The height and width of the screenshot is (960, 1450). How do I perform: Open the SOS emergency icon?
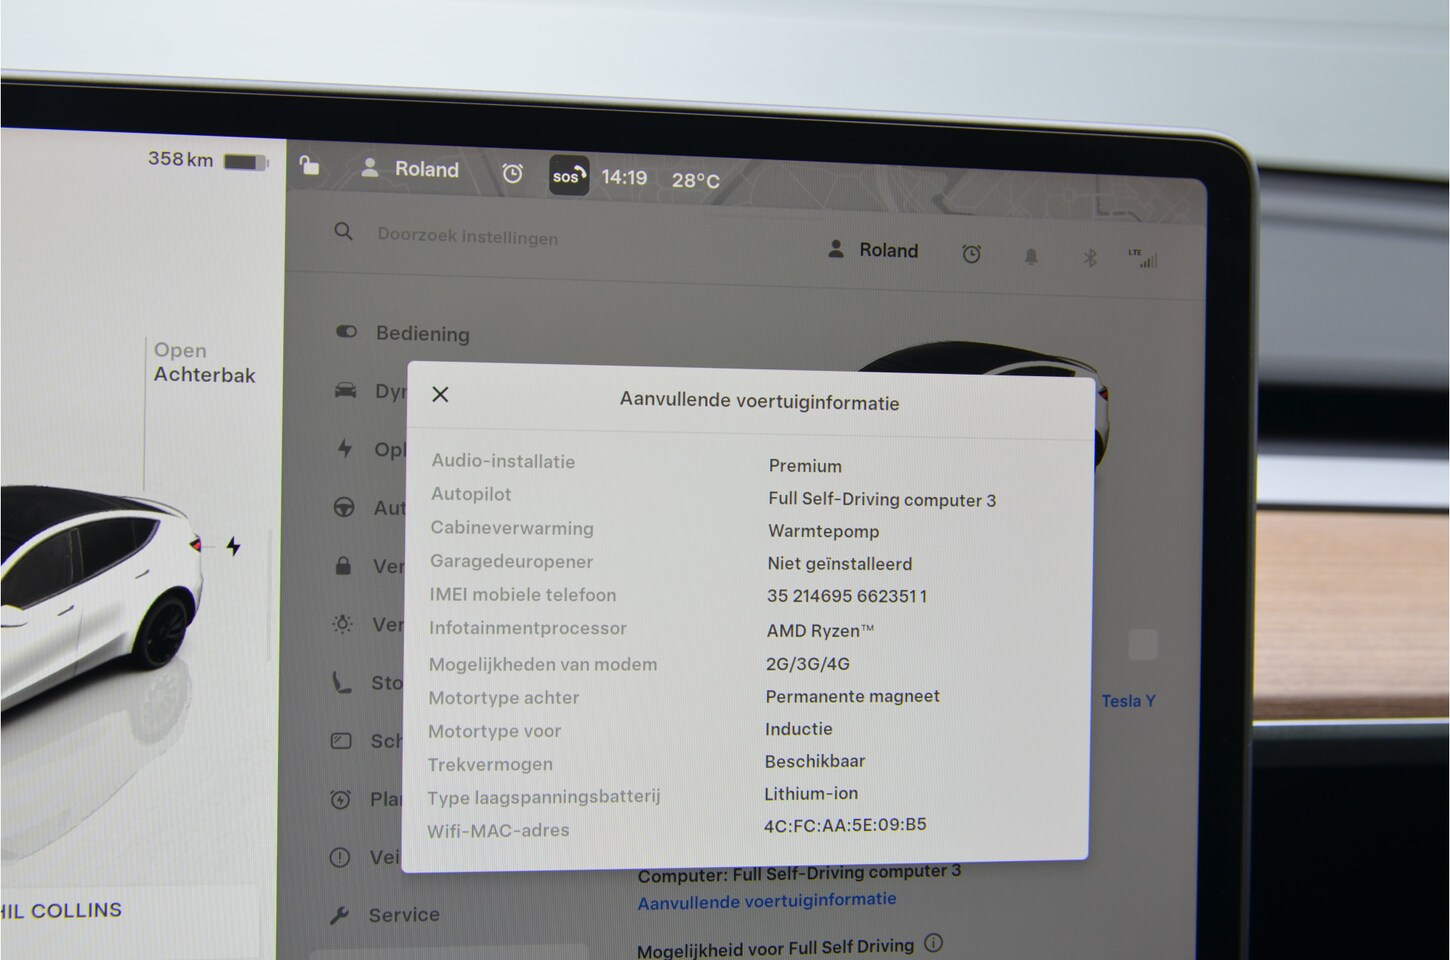point(568,176)
